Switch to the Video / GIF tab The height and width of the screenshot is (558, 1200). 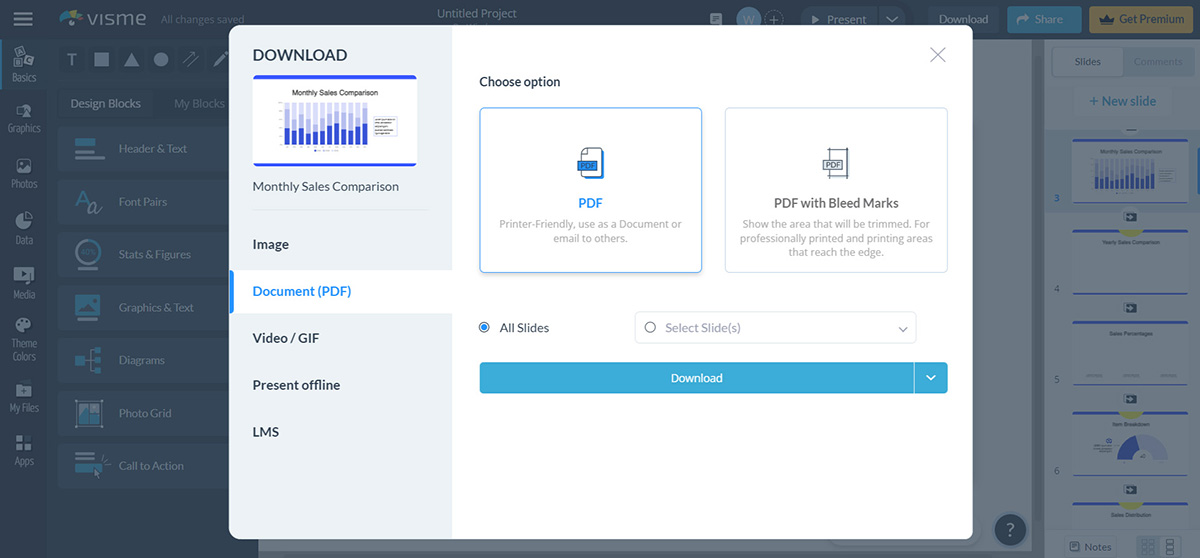point(286,338)
